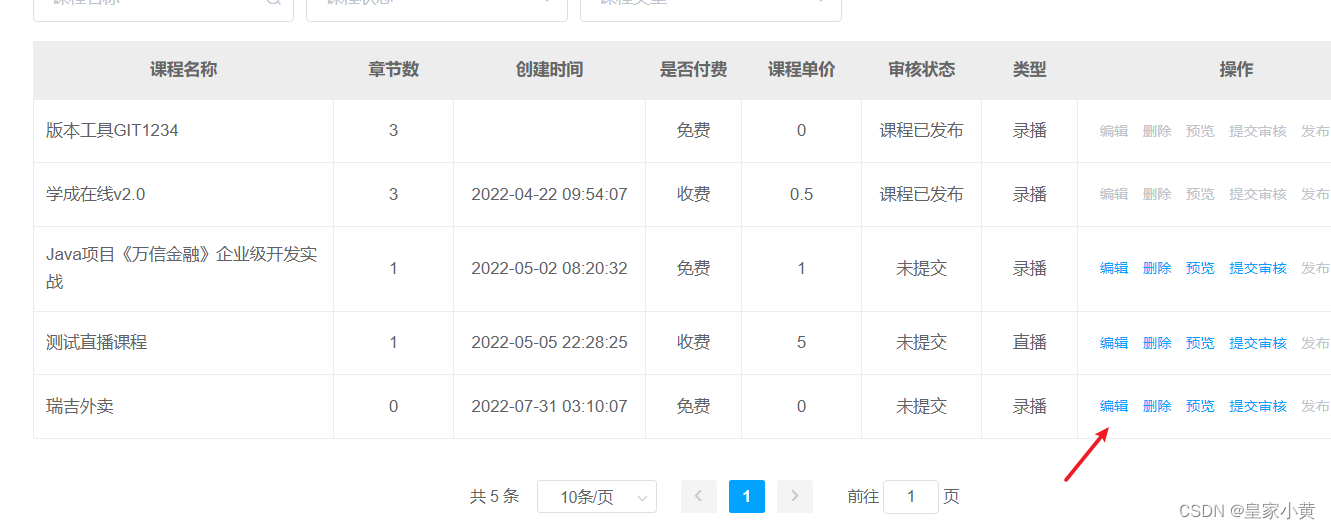
Task: Submit 测试直播课程 for review (提交审核)
Action: [x=1258, y=342]
